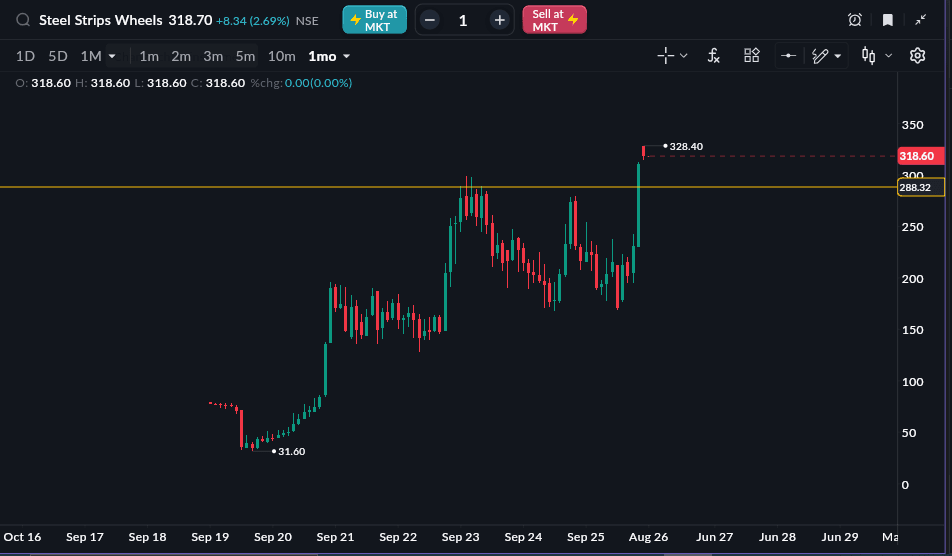Collapse the chart with shrink icon

pyautogui.click(x=920, y=20)
